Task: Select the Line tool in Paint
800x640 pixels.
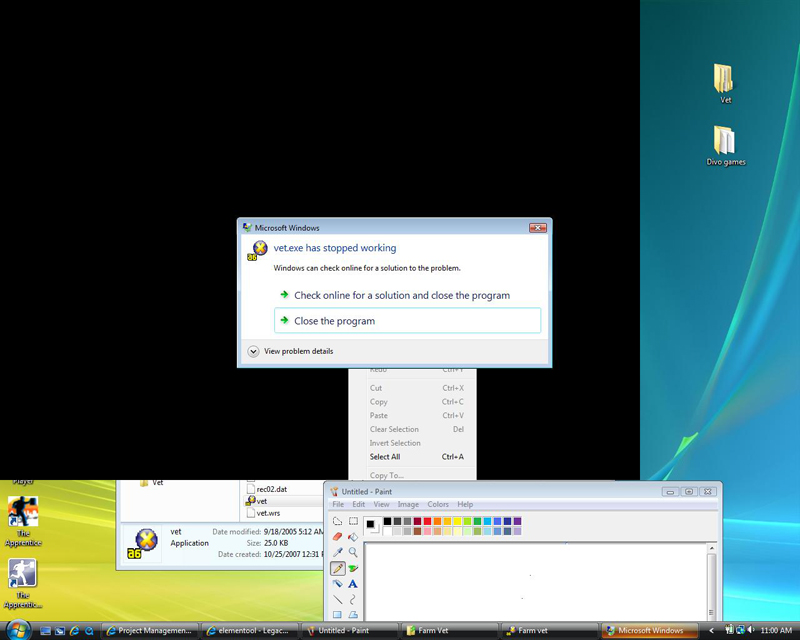Action: pos(337,599)
